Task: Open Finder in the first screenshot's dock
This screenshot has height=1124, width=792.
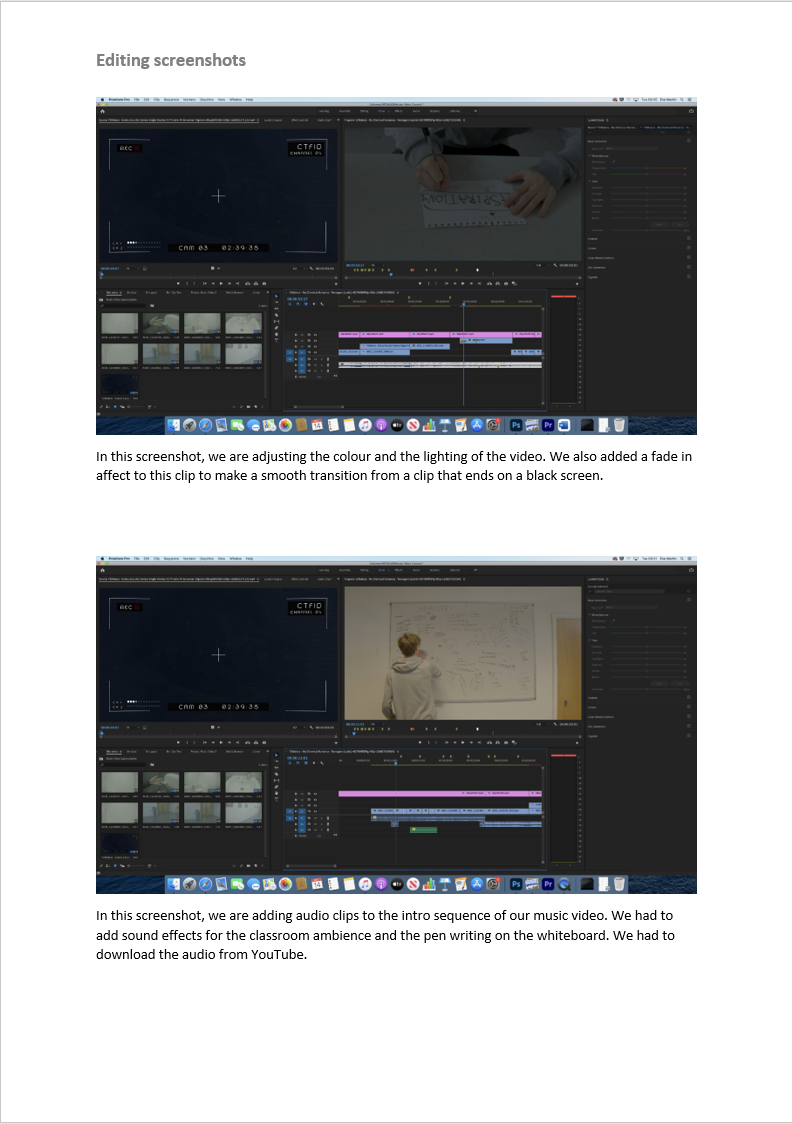Action: pos(173,425)
